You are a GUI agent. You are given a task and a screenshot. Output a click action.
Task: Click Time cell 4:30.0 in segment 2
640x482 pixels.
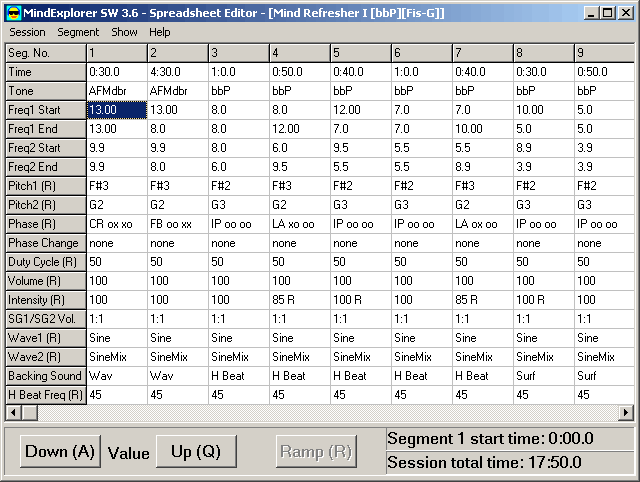[x=178, y=72]
